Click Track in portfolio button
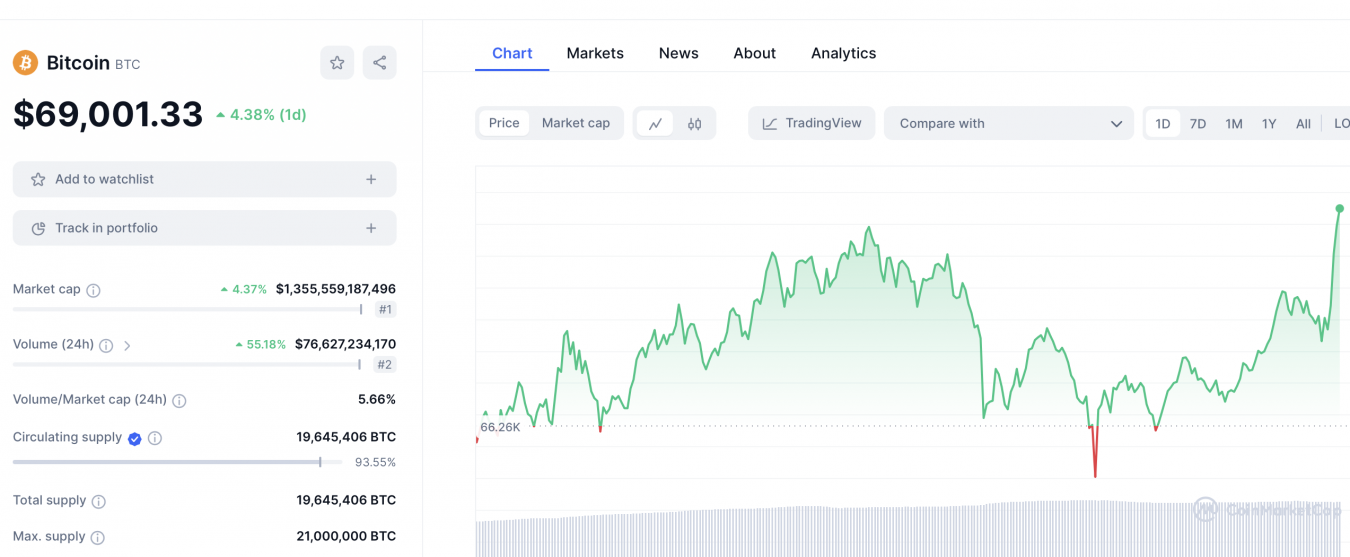The width and height of the screenshot is (1350, 557). [204, 228]
